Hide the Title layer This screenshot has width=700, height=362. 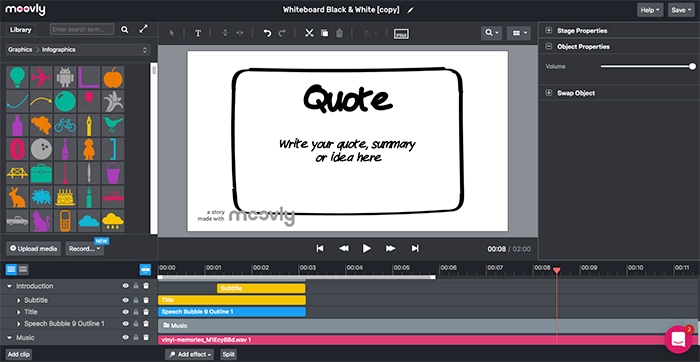[126, 312]
